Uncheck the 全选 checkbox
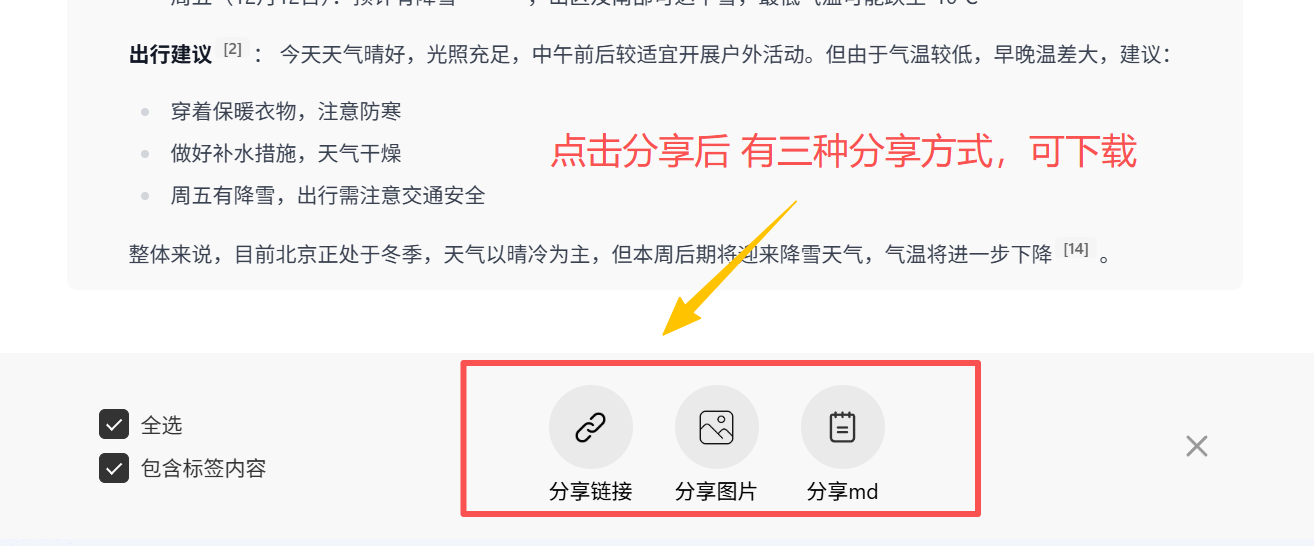 114,424
